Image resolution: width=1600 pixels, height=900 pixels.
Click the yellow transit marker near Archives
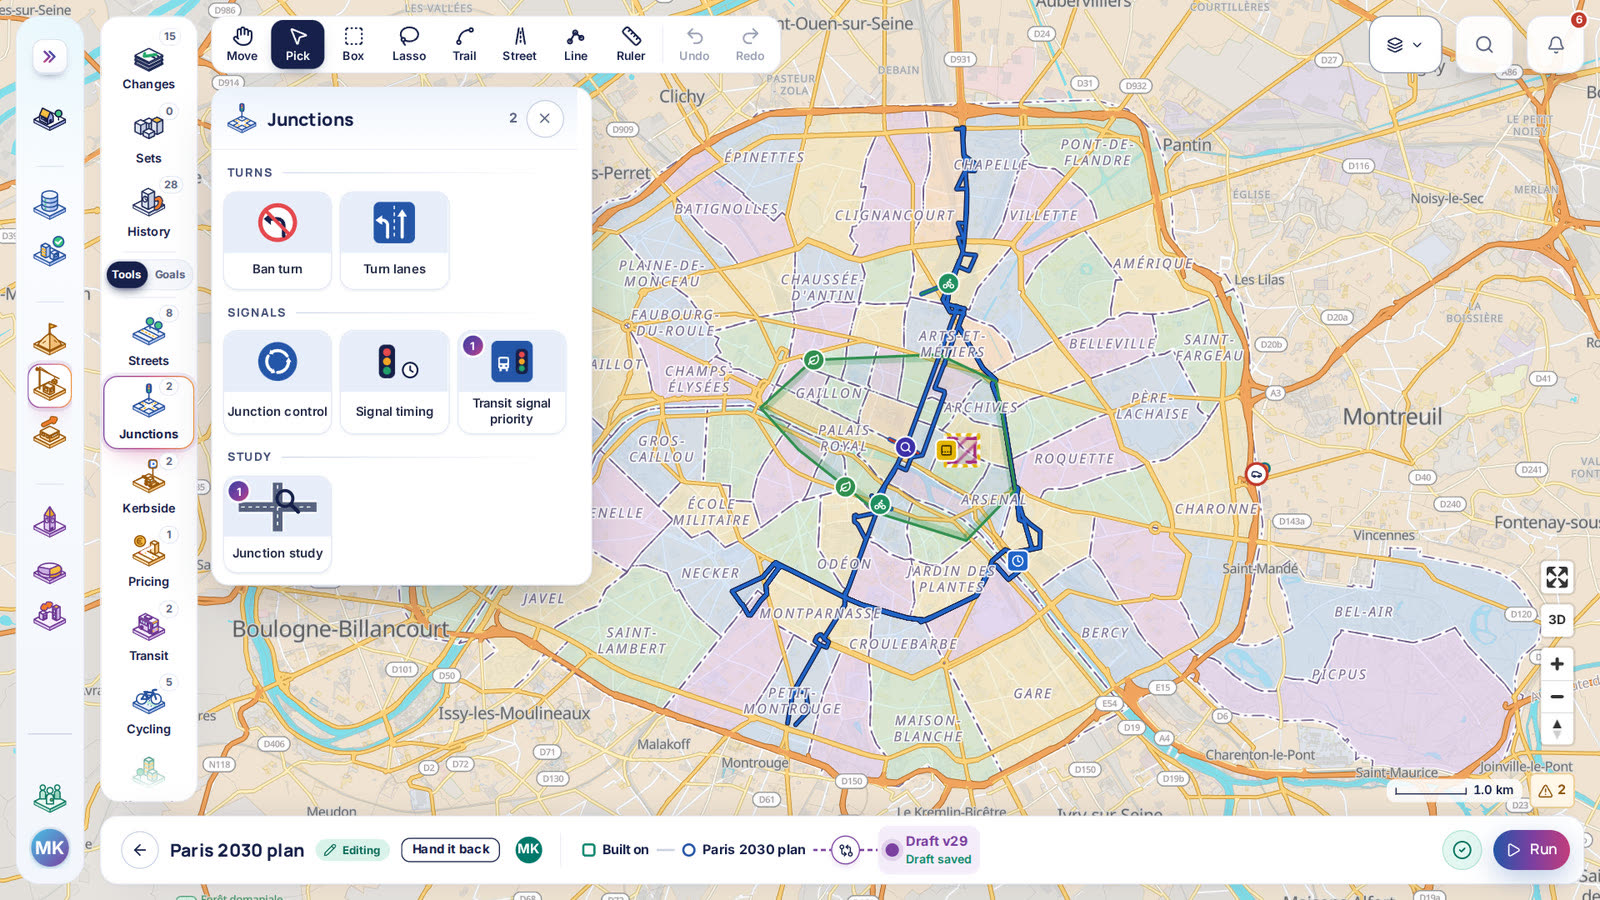(946, 450)
